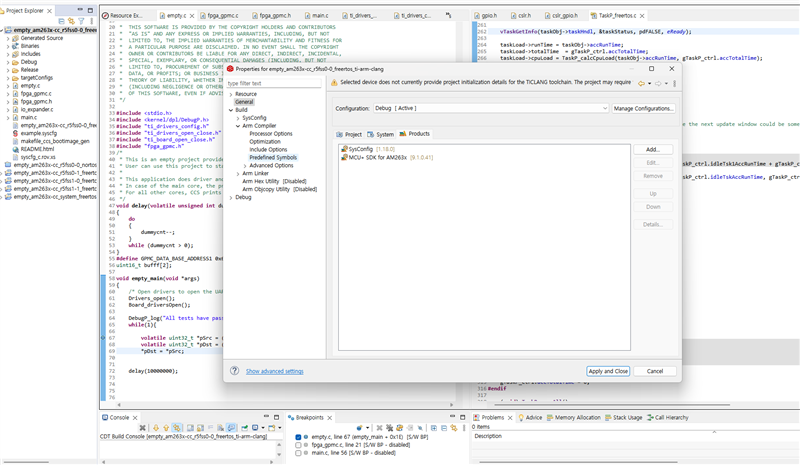Switch to the System tab
This screenshot has width=800, height=465.
[381, 134]
